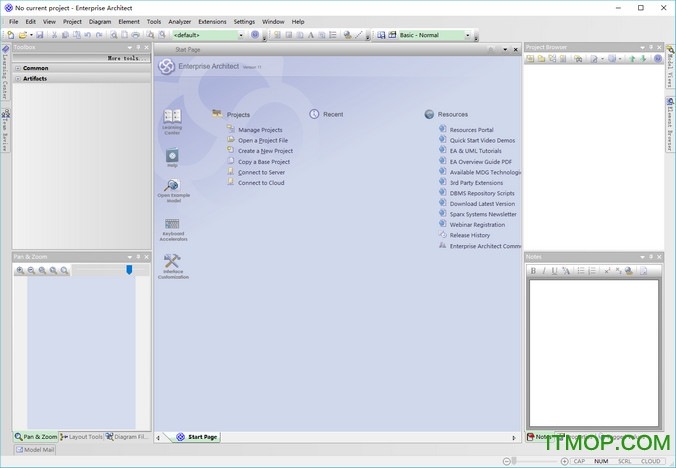The image size is (676, 468).
Task: Toggle the Pan & Zoom panel auto-hide pin
Action: click(138, 257)
